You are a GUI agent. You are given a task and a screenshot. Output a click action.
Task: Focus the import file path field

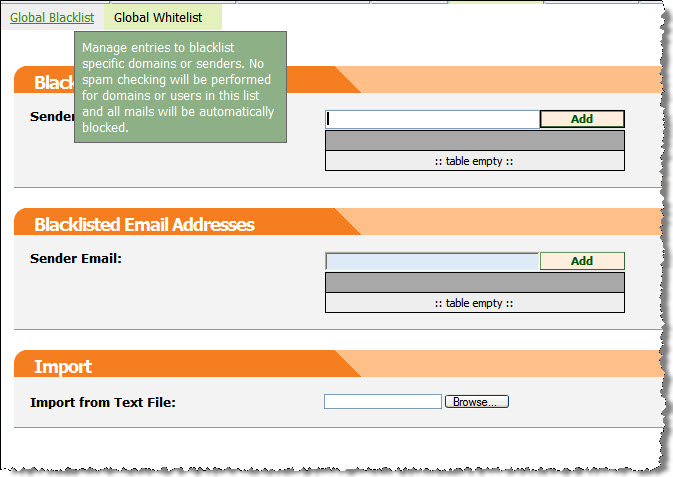click(x=382, y=402)
